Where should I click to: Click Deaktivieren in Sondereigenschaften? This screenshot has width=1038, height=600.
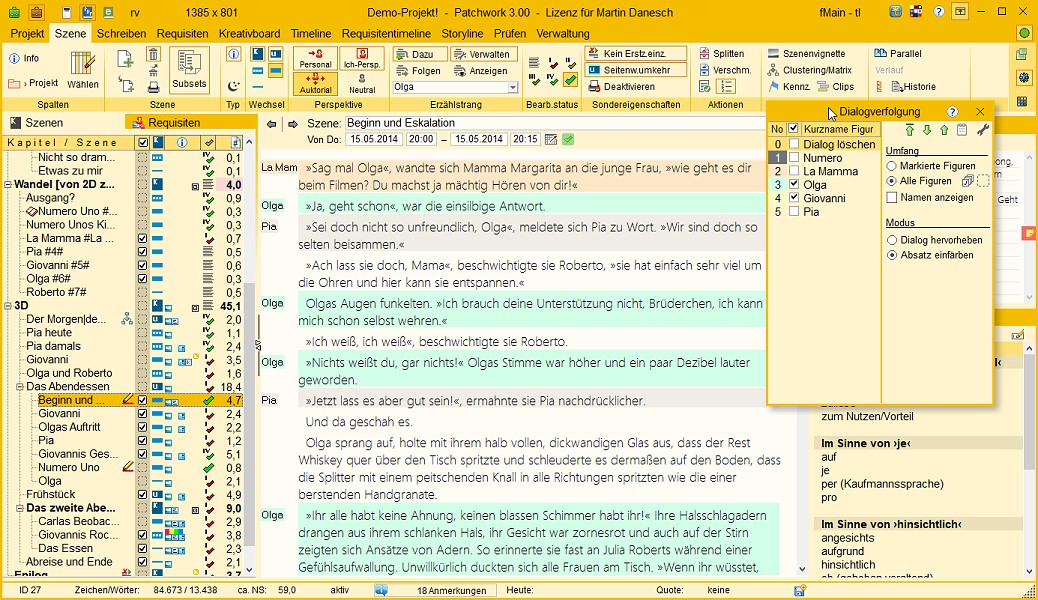[x=622, y=87]
